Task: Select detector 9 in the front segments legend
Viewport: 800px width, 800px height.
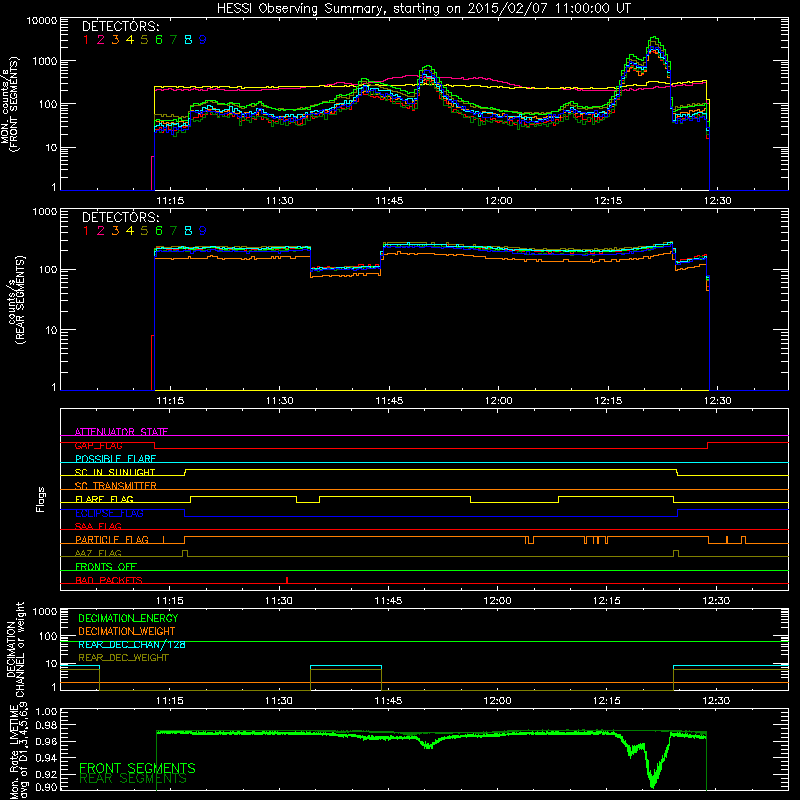Action: pyautogui.click(x=203, y=40)
